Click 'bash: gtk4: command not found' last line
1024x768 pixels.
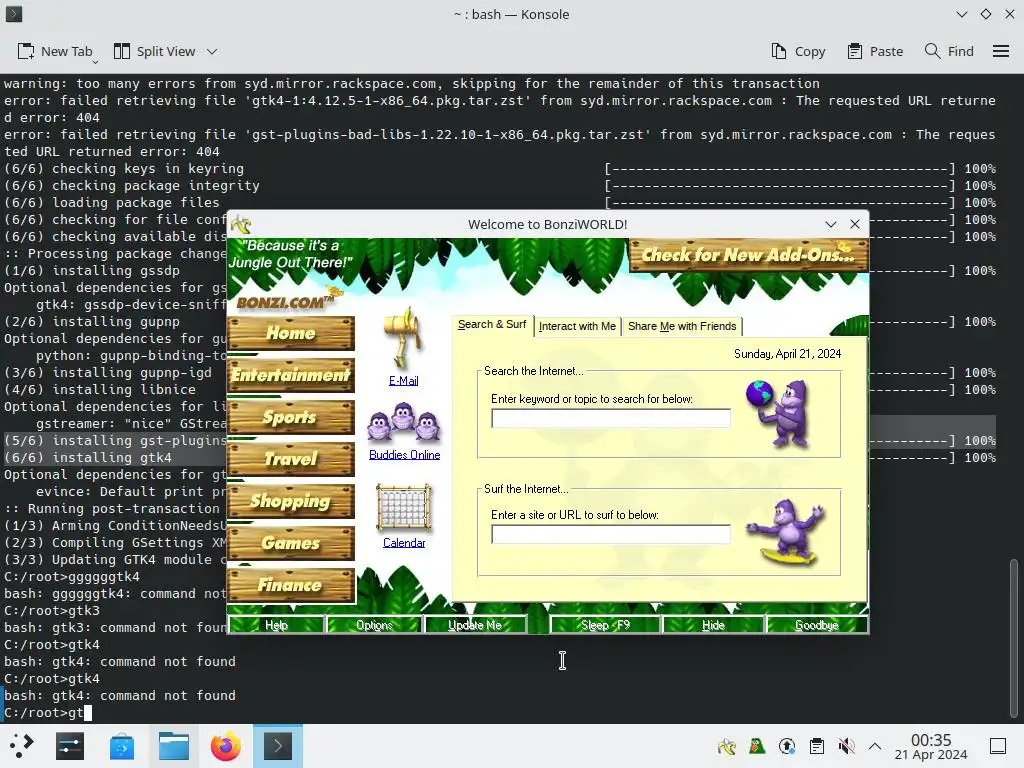click(120, 696)
